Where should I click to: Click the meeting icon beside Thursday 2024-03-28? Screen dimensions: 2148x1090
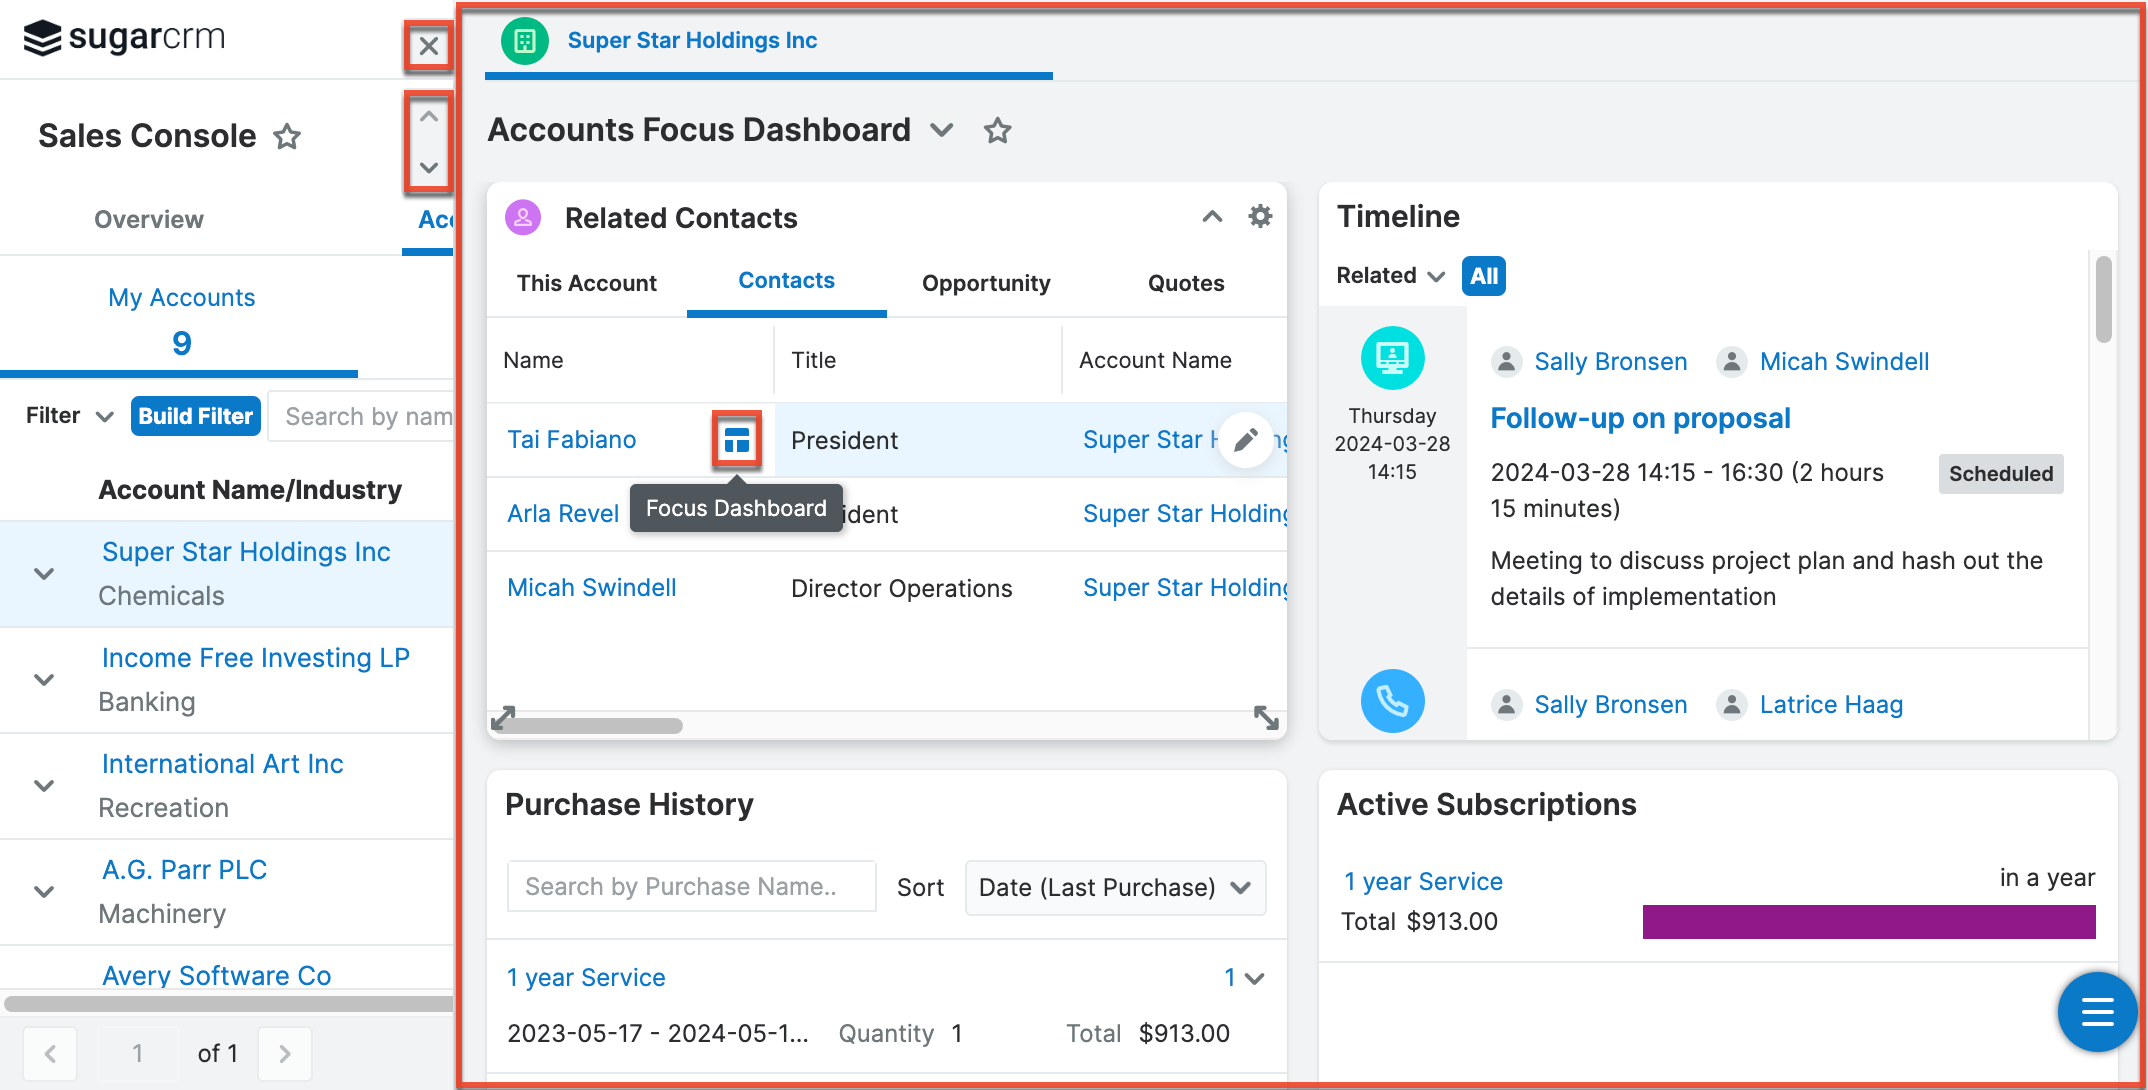coord(1391,357)
